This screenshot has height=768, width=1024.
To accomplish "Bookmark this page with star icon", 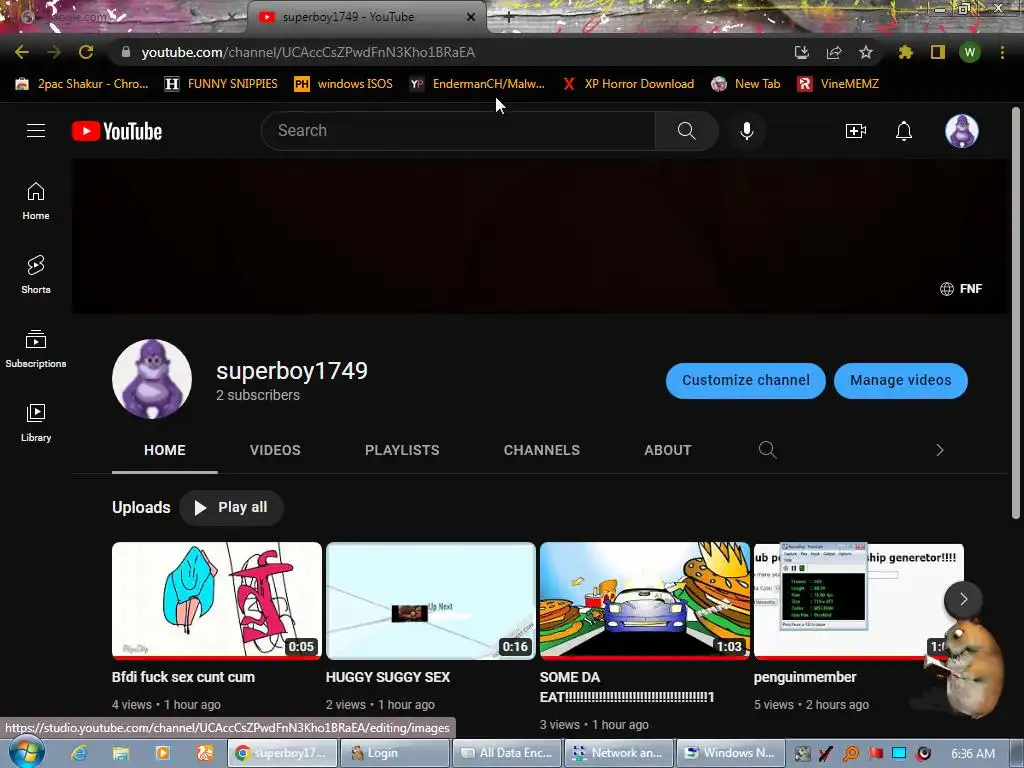I will point(865,52).
